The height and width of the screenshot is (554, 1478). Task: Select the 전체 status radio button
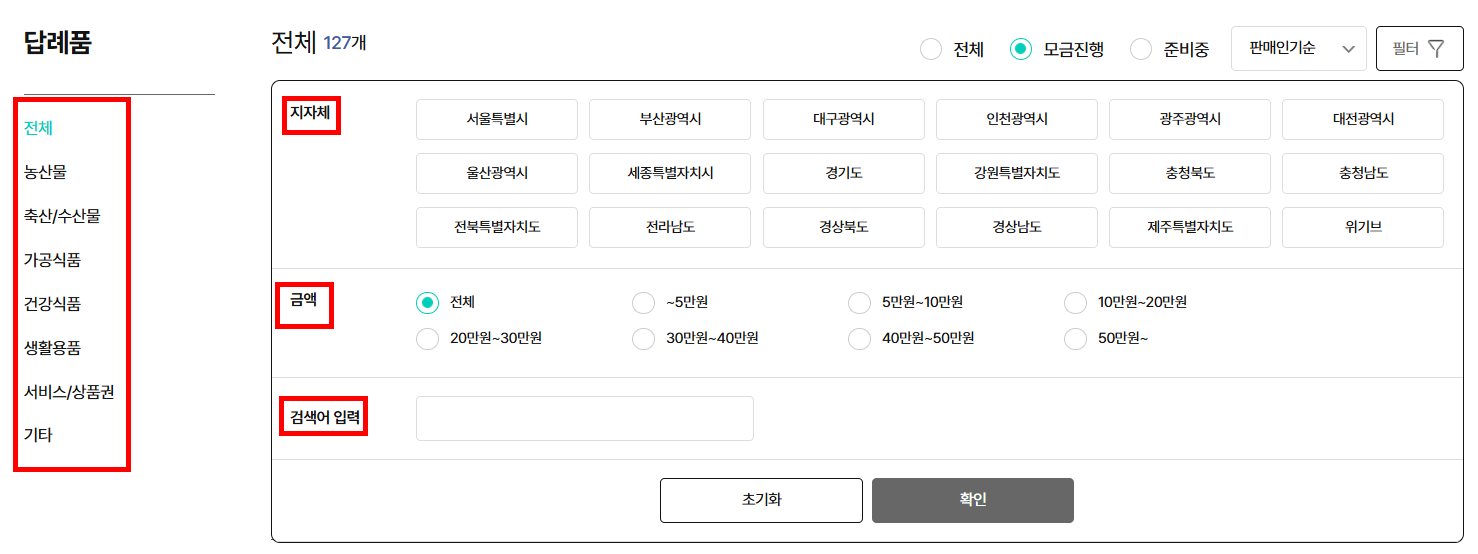[931, 49]
